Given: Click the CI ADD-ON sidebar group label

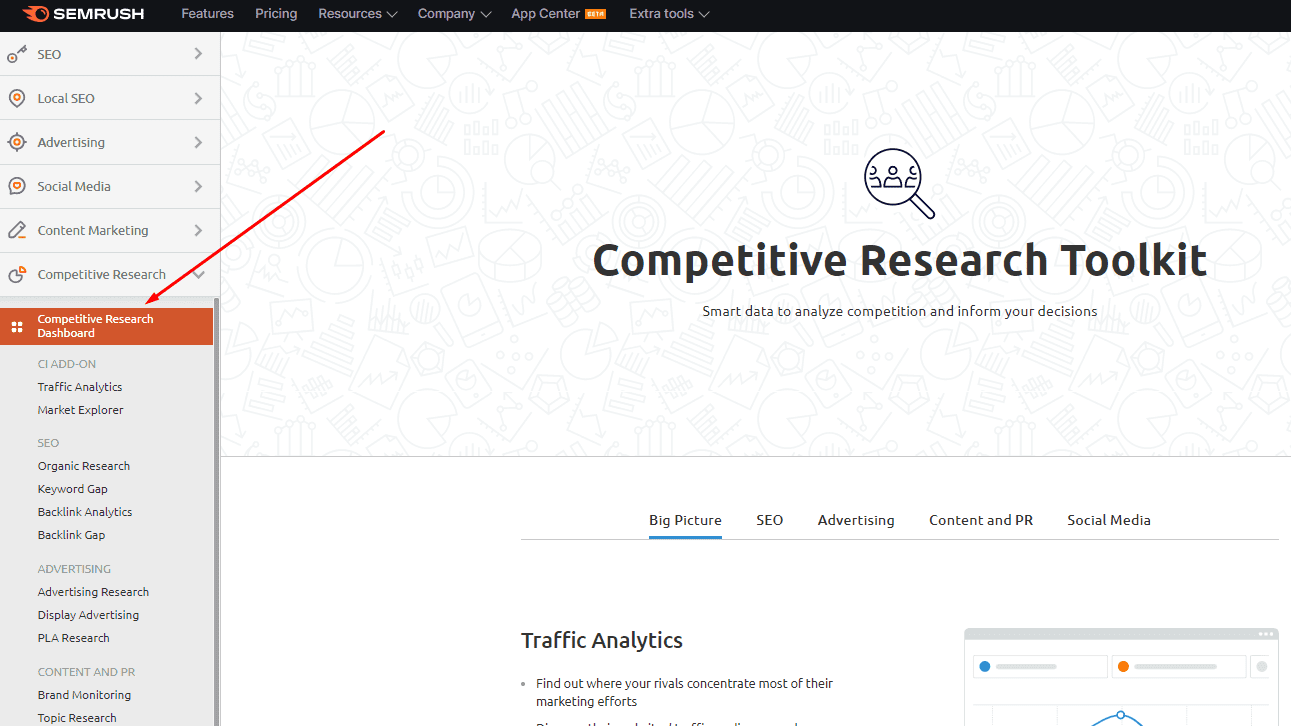Looking at the screenshot, I should [x=67, y=364].
